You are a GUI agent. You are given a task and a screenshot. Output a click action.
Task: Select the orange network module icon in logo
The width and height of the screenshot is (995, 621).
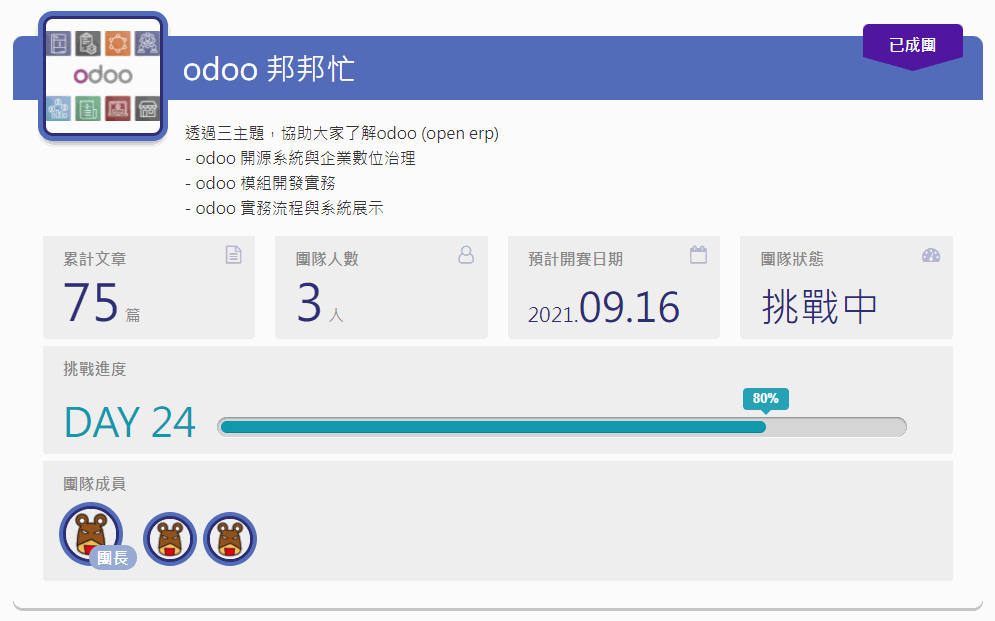point(117,43)
